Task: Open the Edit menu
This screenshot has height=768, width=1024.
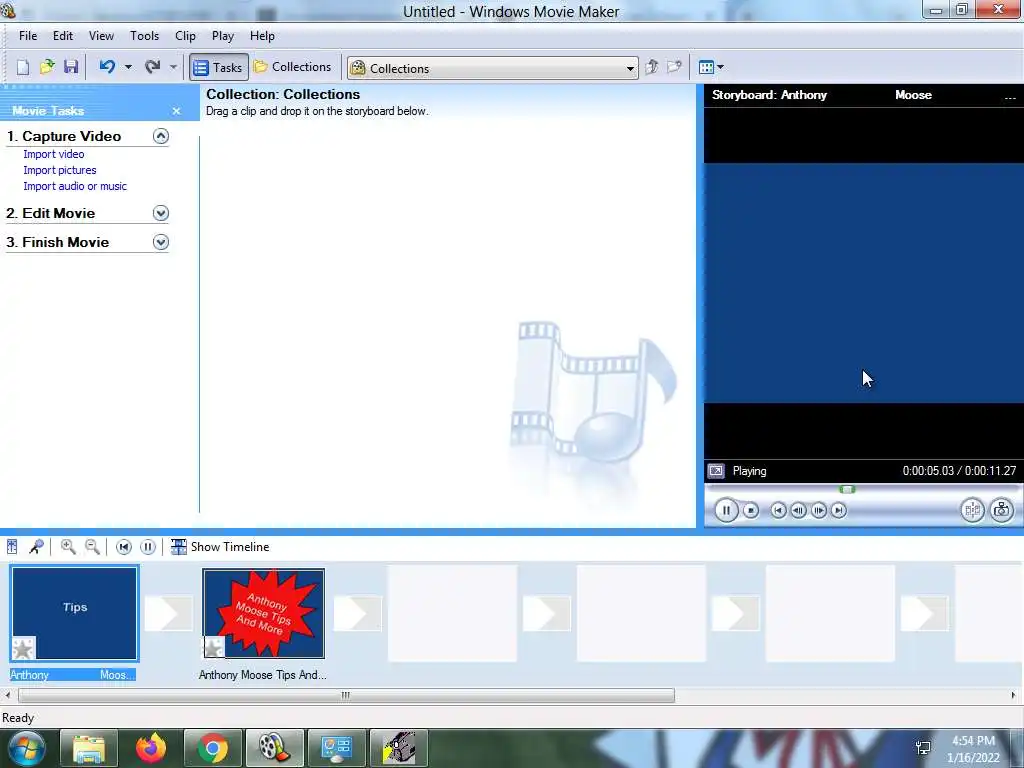Action: 63,36
